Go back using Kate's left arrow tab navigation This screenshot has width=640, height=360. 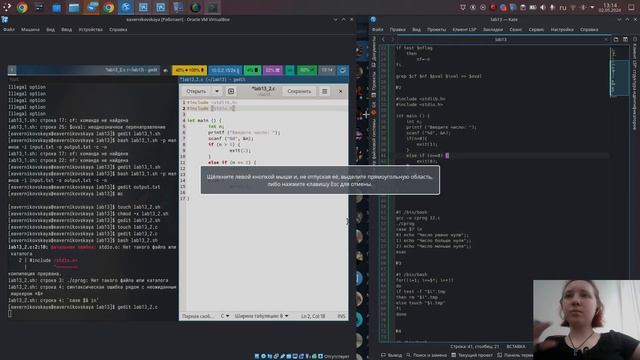coord(383,40)
